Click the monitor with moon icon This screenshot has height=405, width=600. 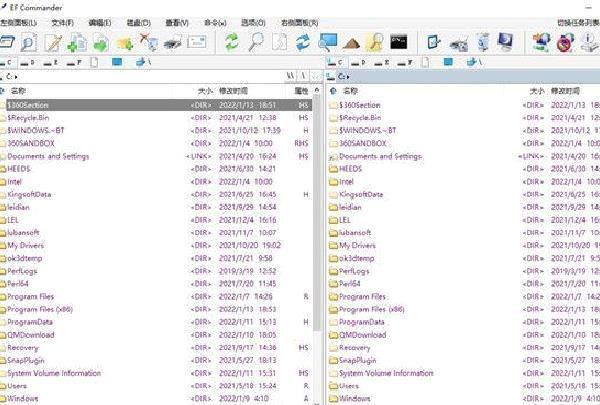click(505, 42)
